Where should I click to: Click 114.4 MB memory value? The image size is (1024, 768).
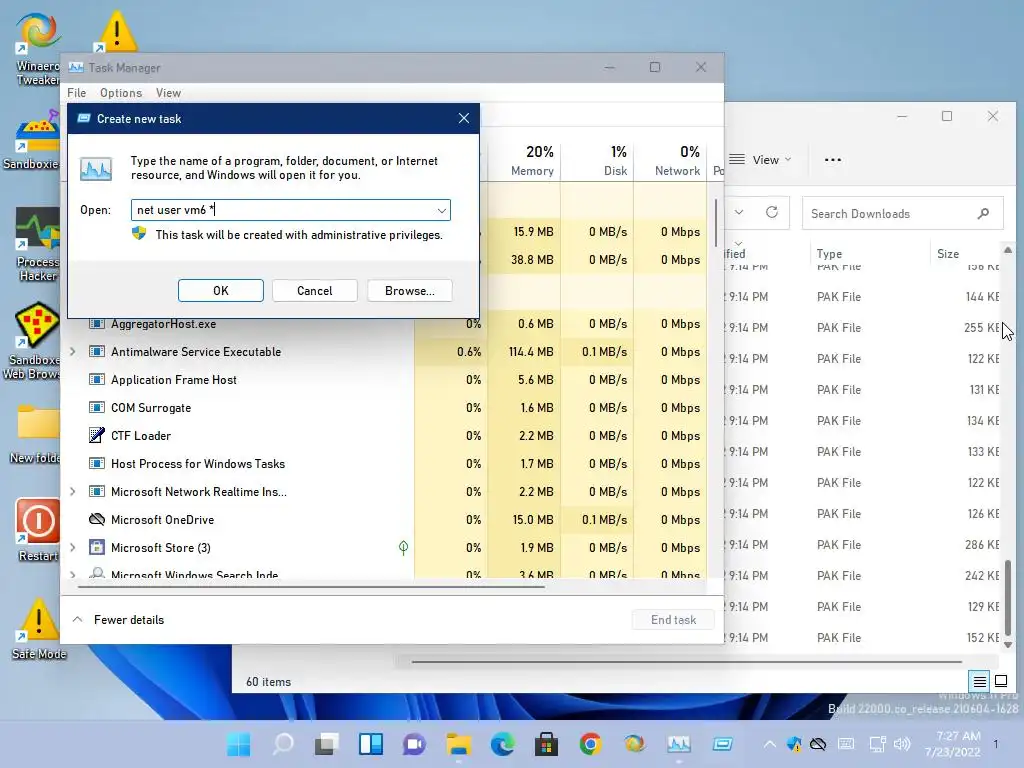[531, 351]
